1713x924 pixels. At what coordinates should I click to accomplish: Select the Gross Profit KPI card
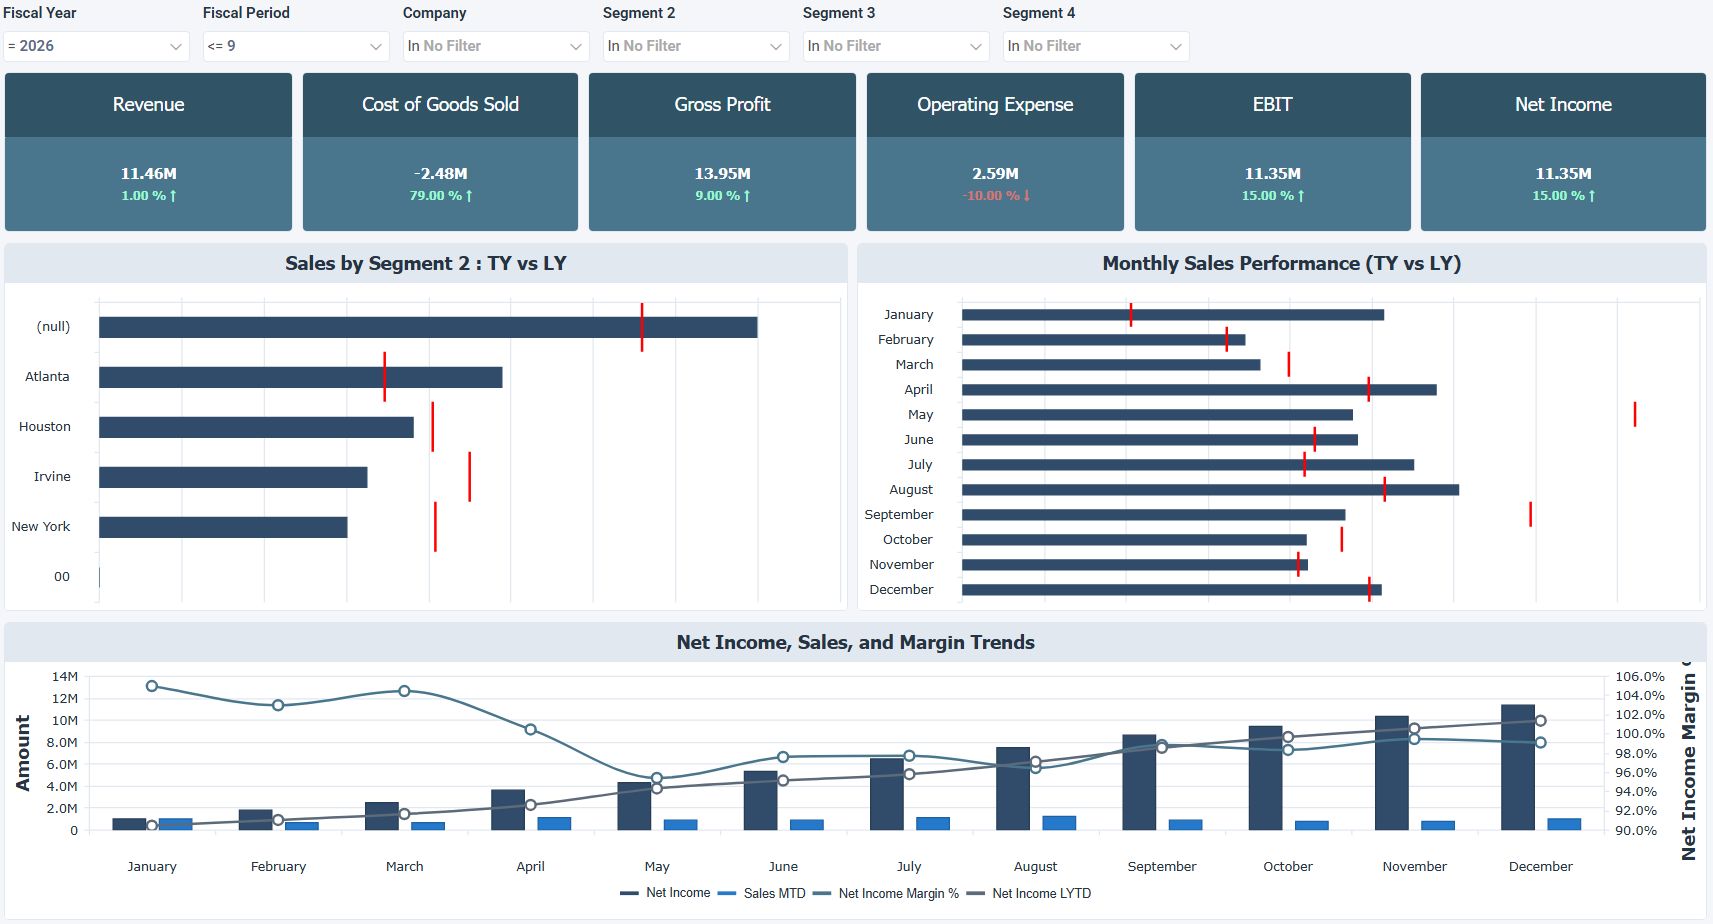(722, 152)
